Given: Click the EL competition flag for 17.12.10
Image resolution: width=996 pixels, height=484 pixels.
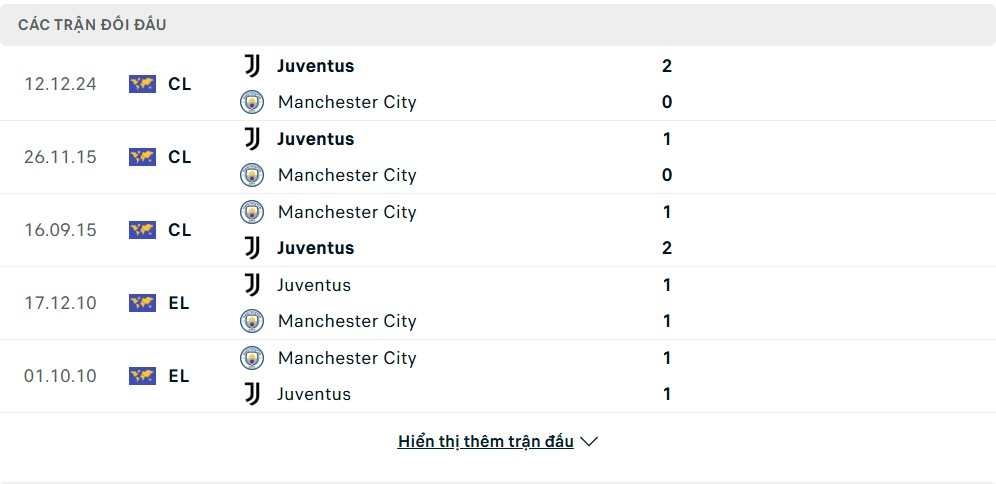Looking at the screenshot, I should click(142, 303).
